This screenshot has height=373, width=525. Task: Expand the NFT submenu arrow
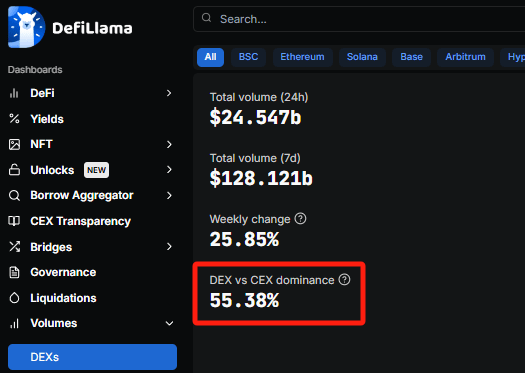pos(169,144)
